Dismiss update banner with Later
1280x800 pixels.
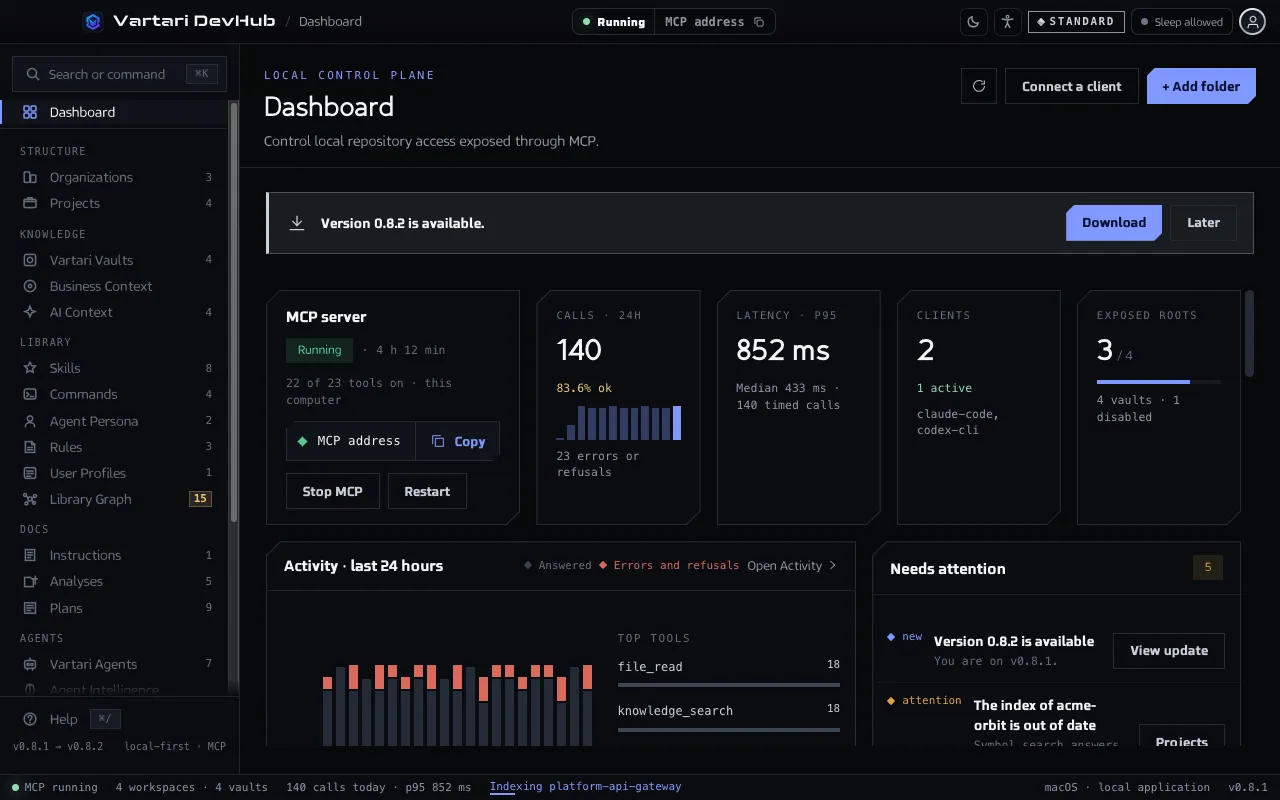tap(1203, 223)
